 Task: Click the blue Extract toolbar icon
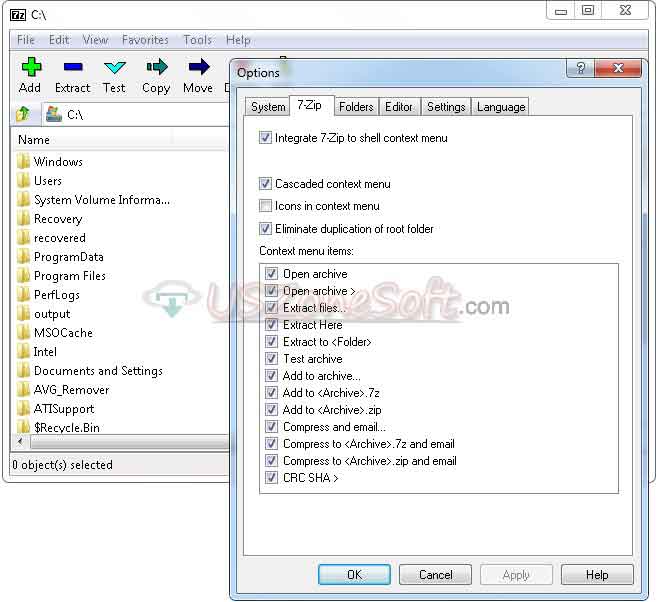73,67
